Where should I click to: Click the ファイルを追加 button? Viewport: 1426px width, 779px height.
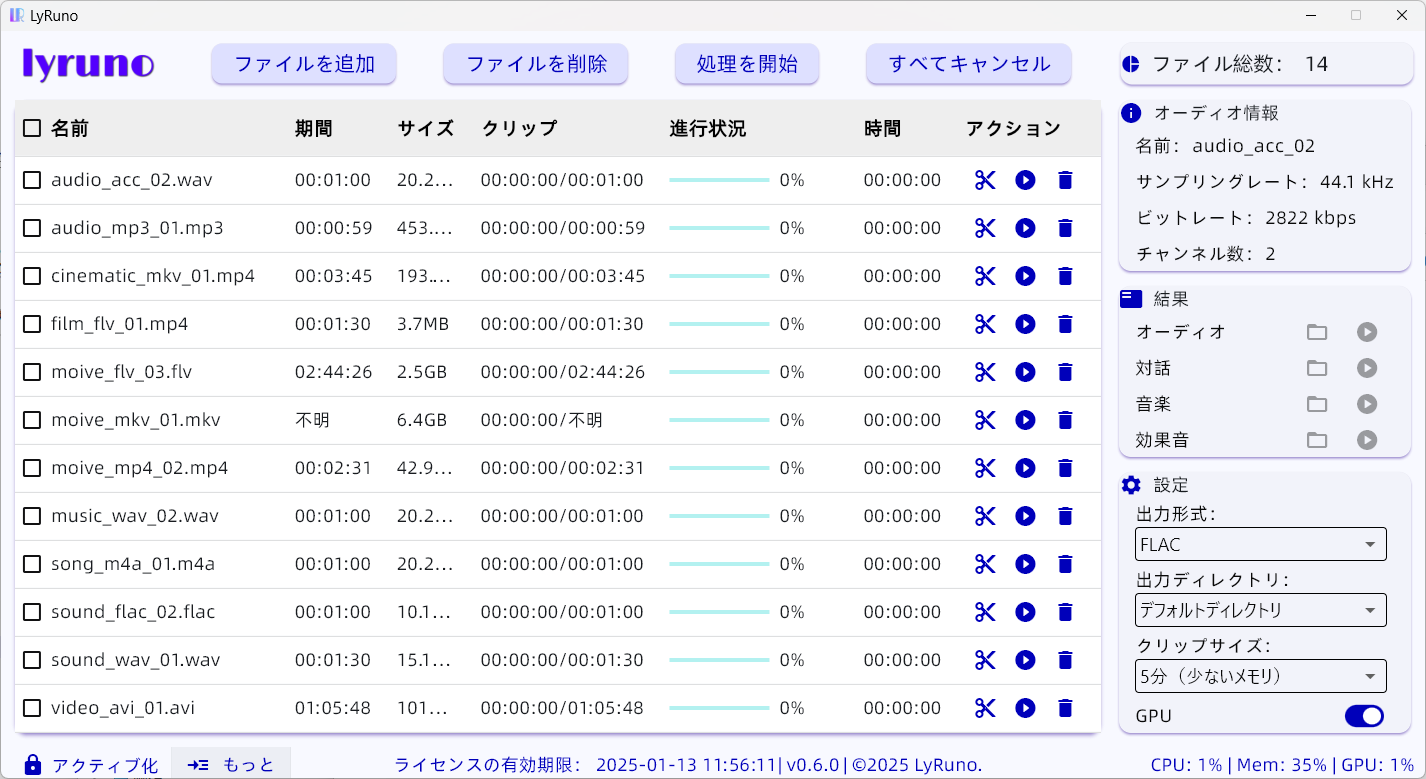[303, 63]
